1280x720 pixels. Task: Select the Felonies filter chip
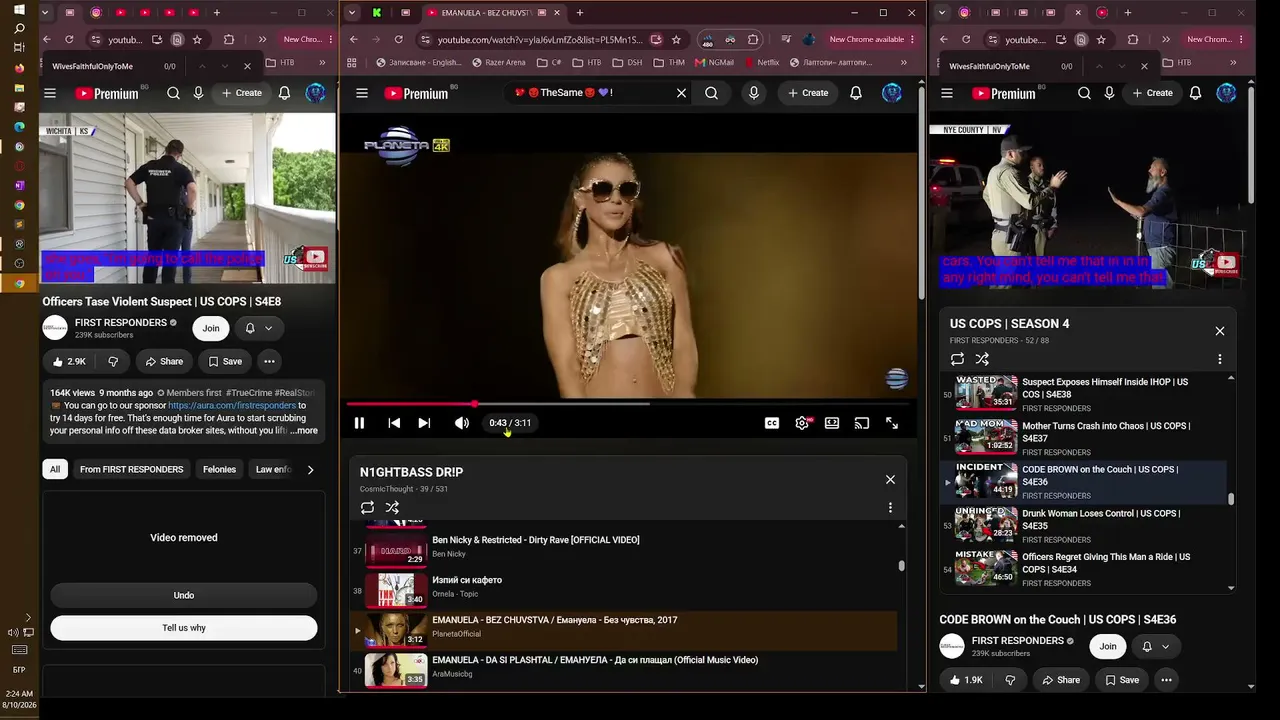click(219, 469)
